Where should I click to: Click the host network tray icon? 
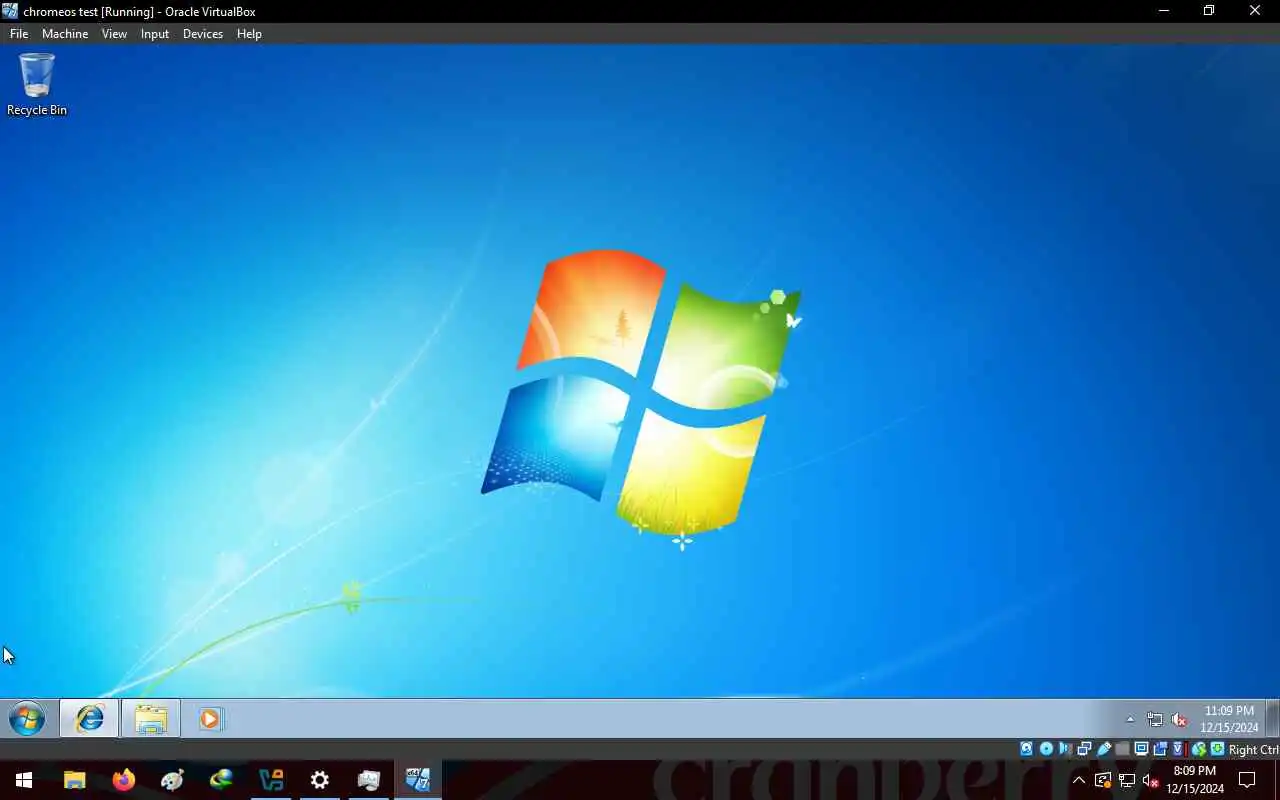point(1127,780)
